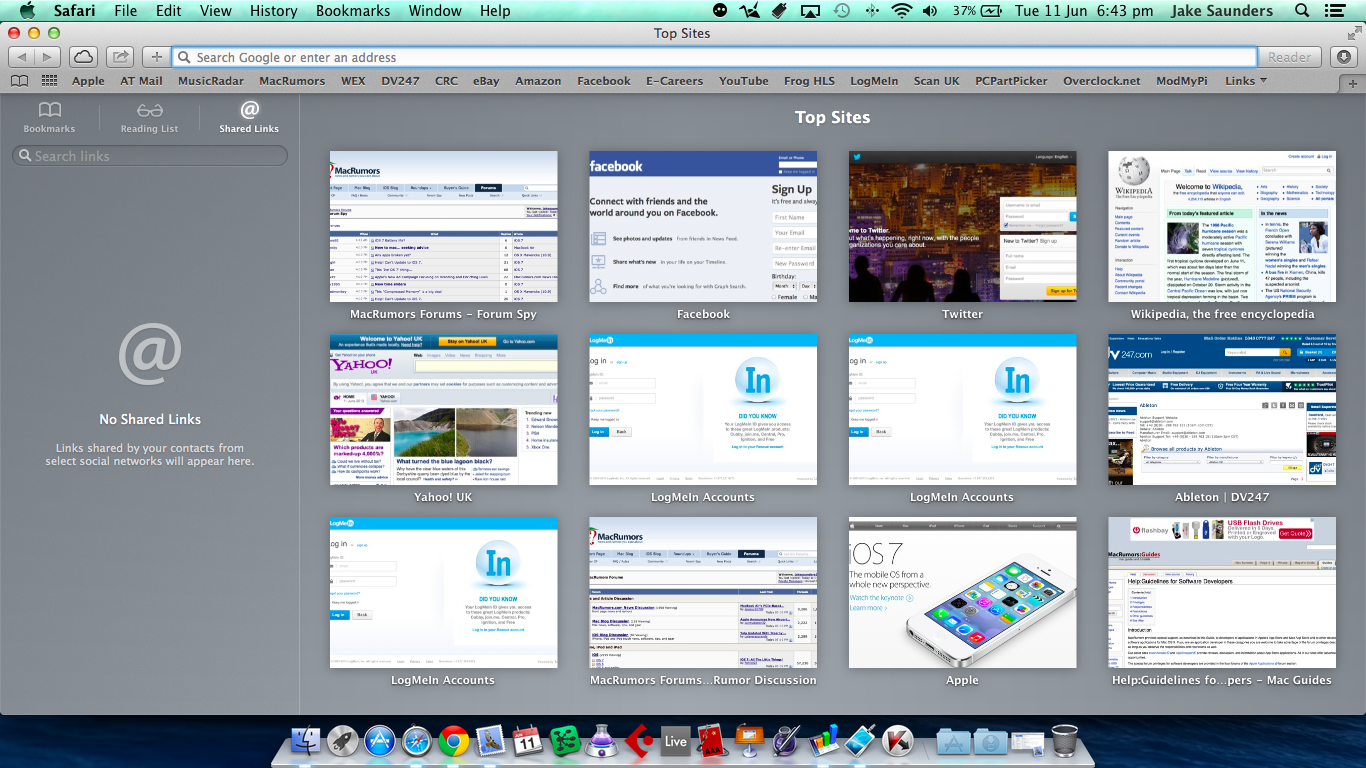This screenshot has height=768, width=1366.
Task: Open Finder from the Dock
Action: (x=305, y=741)
